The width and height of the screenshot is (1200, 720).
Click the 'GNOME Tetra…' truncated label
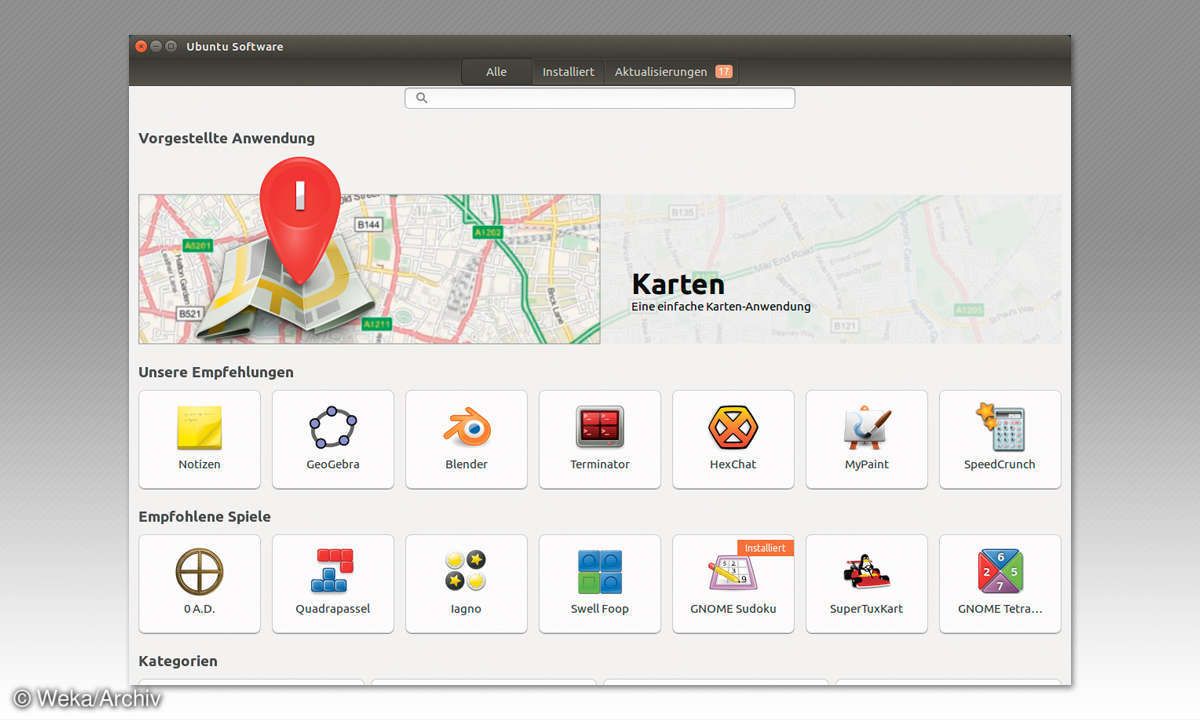[x=1000, y=609]
